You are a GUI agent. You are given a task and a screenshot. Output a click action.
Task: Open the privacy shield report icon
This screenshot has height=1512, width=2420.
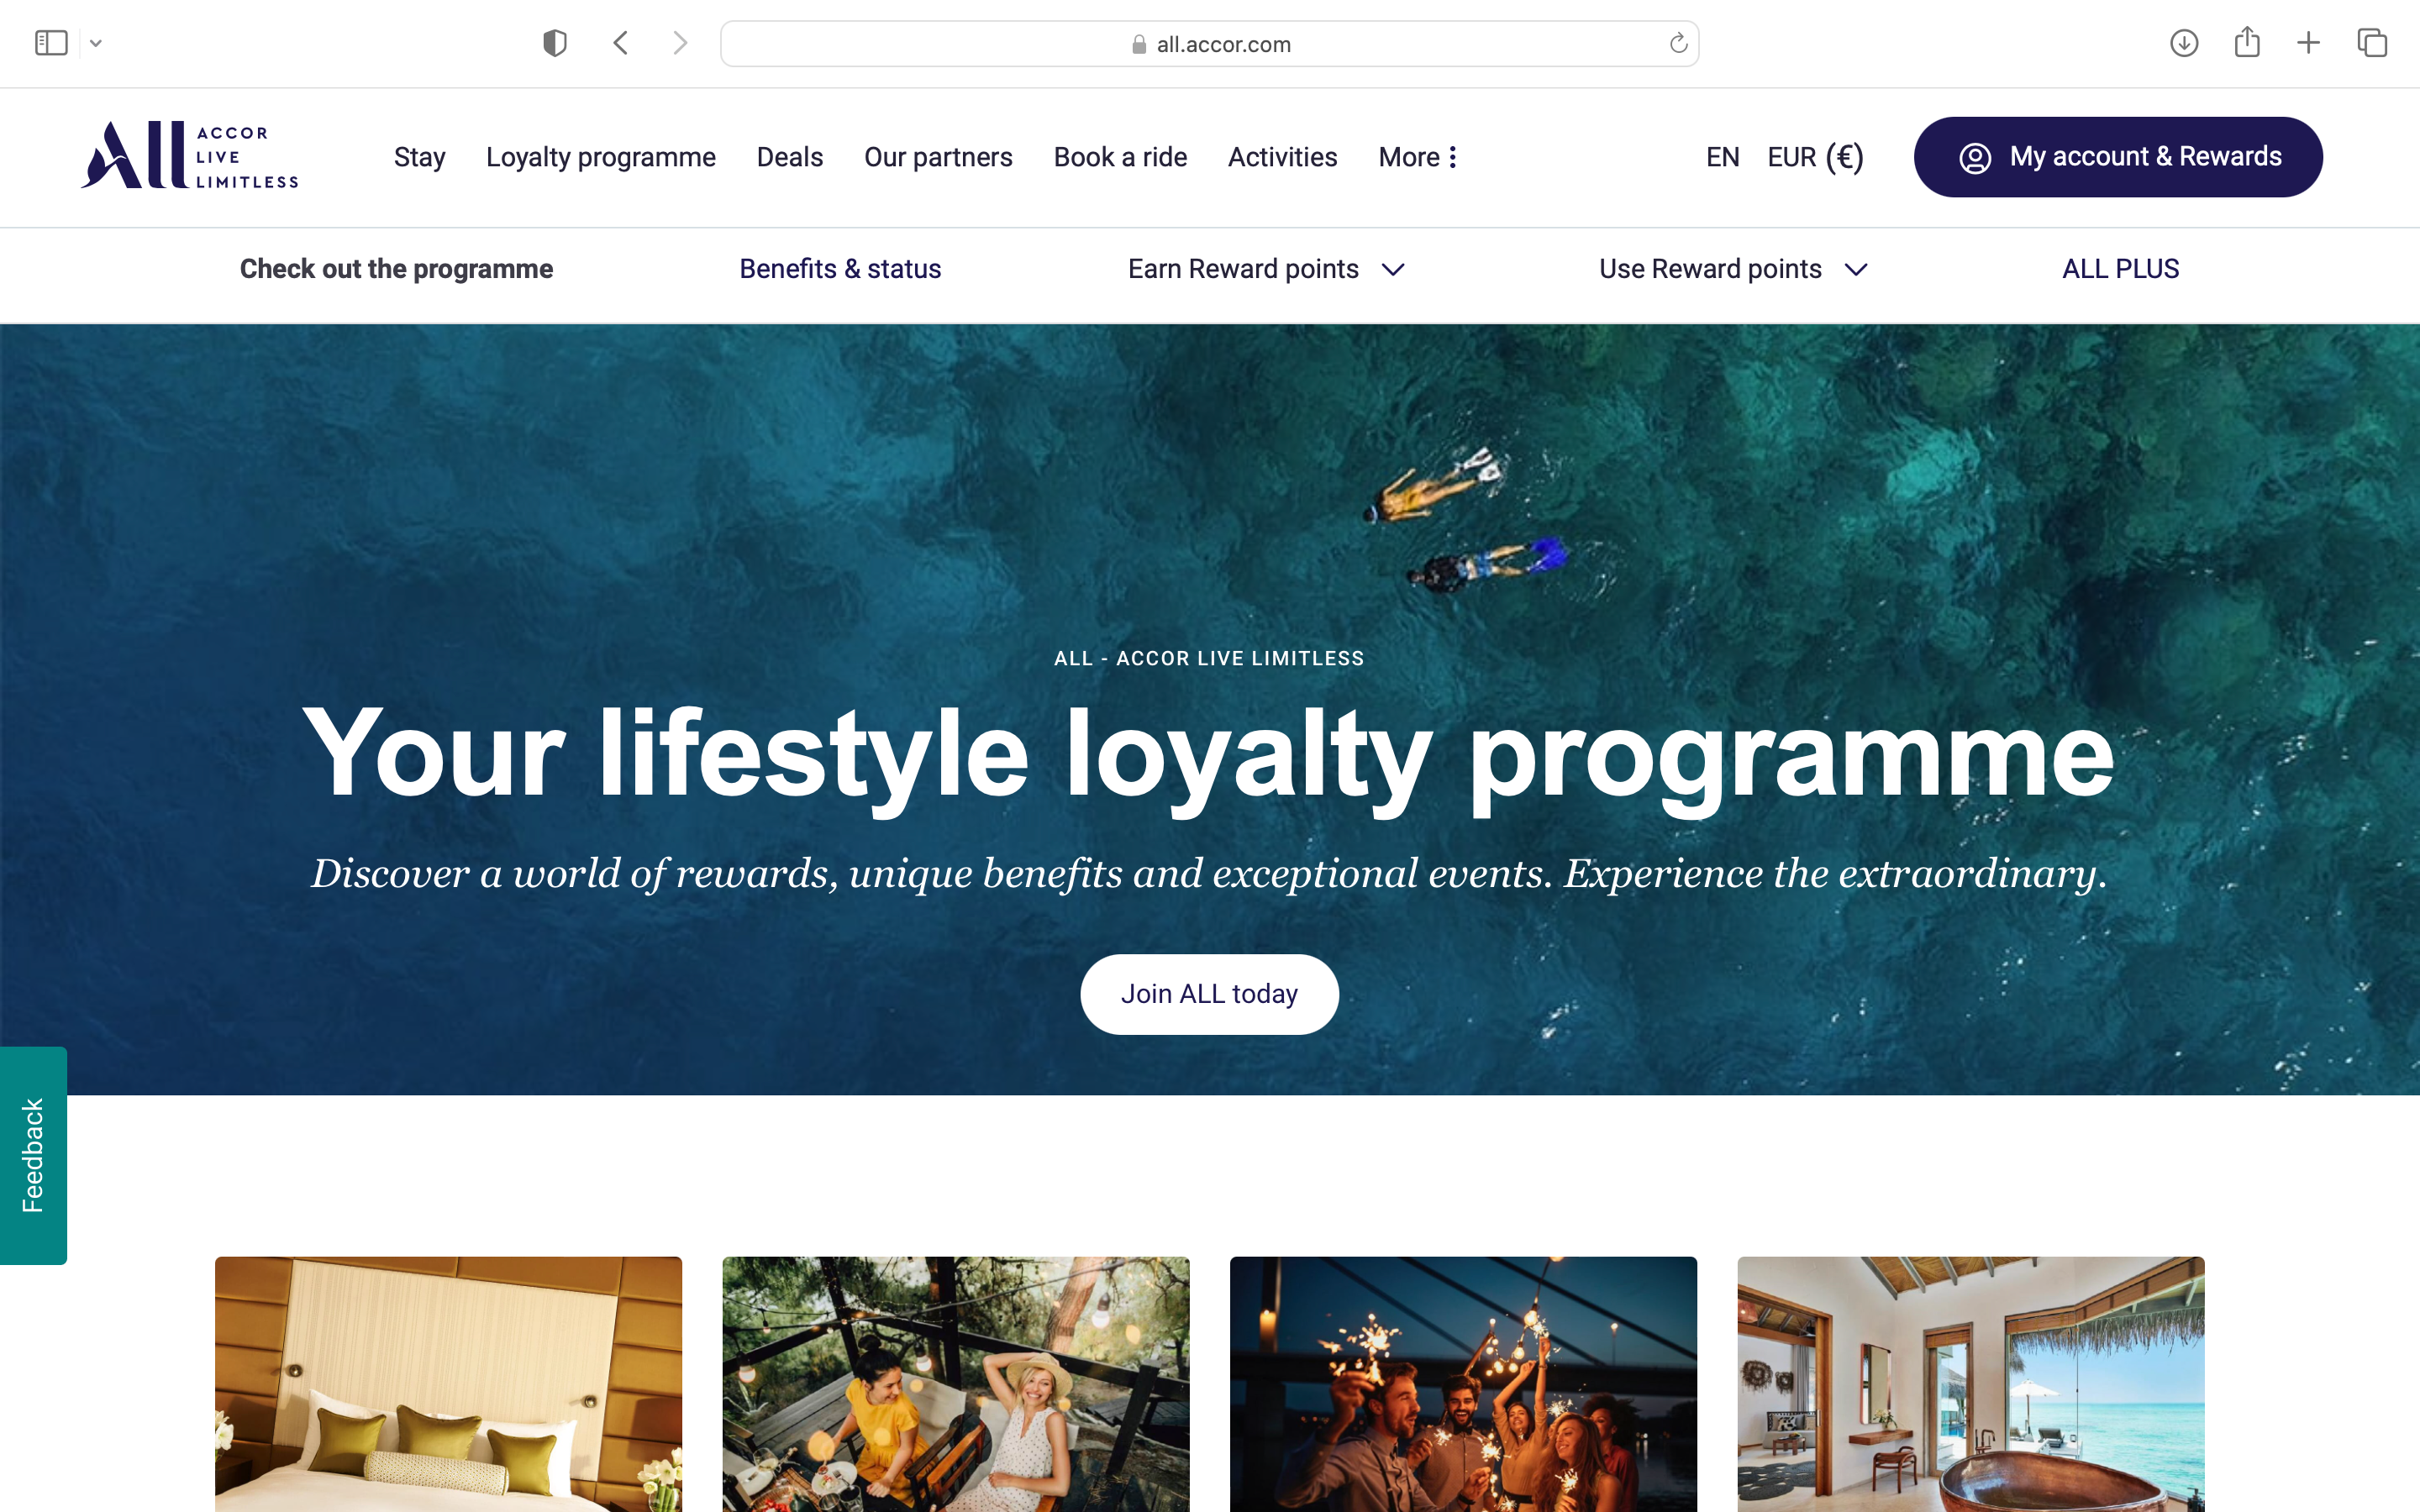point(555,43)
